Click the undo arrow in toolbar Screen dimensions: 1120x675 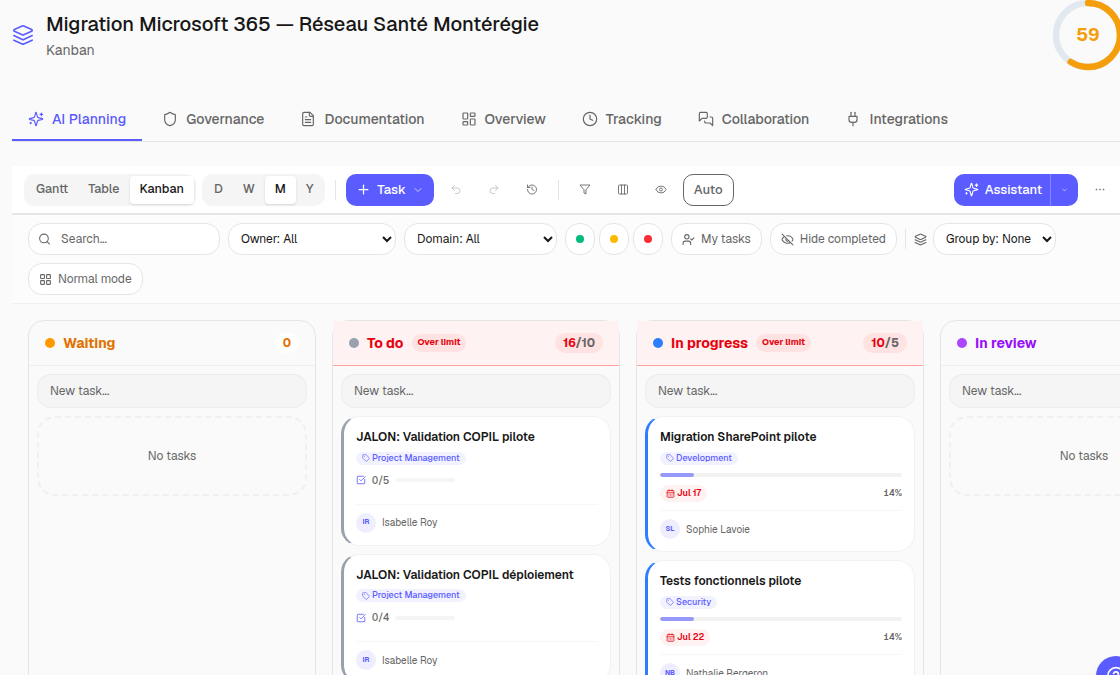pos(456,190)
